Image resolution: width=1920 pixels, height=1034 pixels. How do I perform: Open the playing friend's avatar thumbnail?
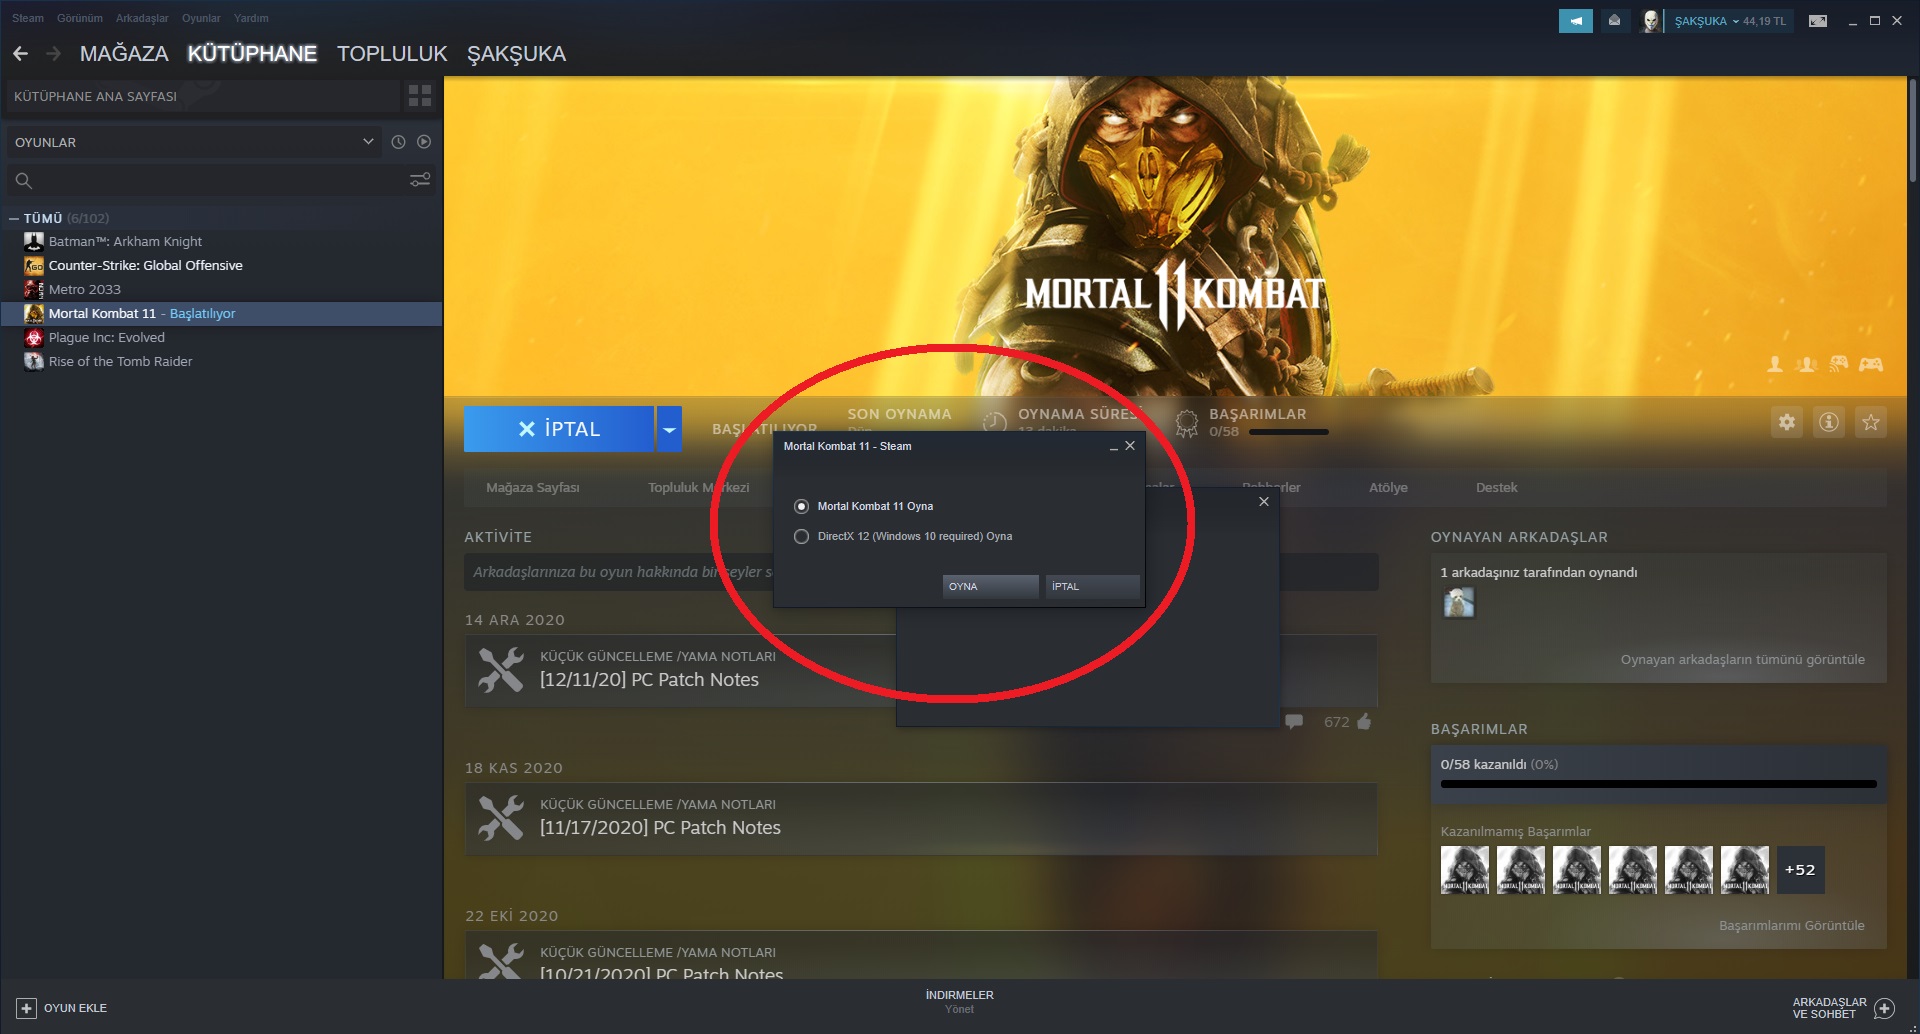coord(1459,602)
